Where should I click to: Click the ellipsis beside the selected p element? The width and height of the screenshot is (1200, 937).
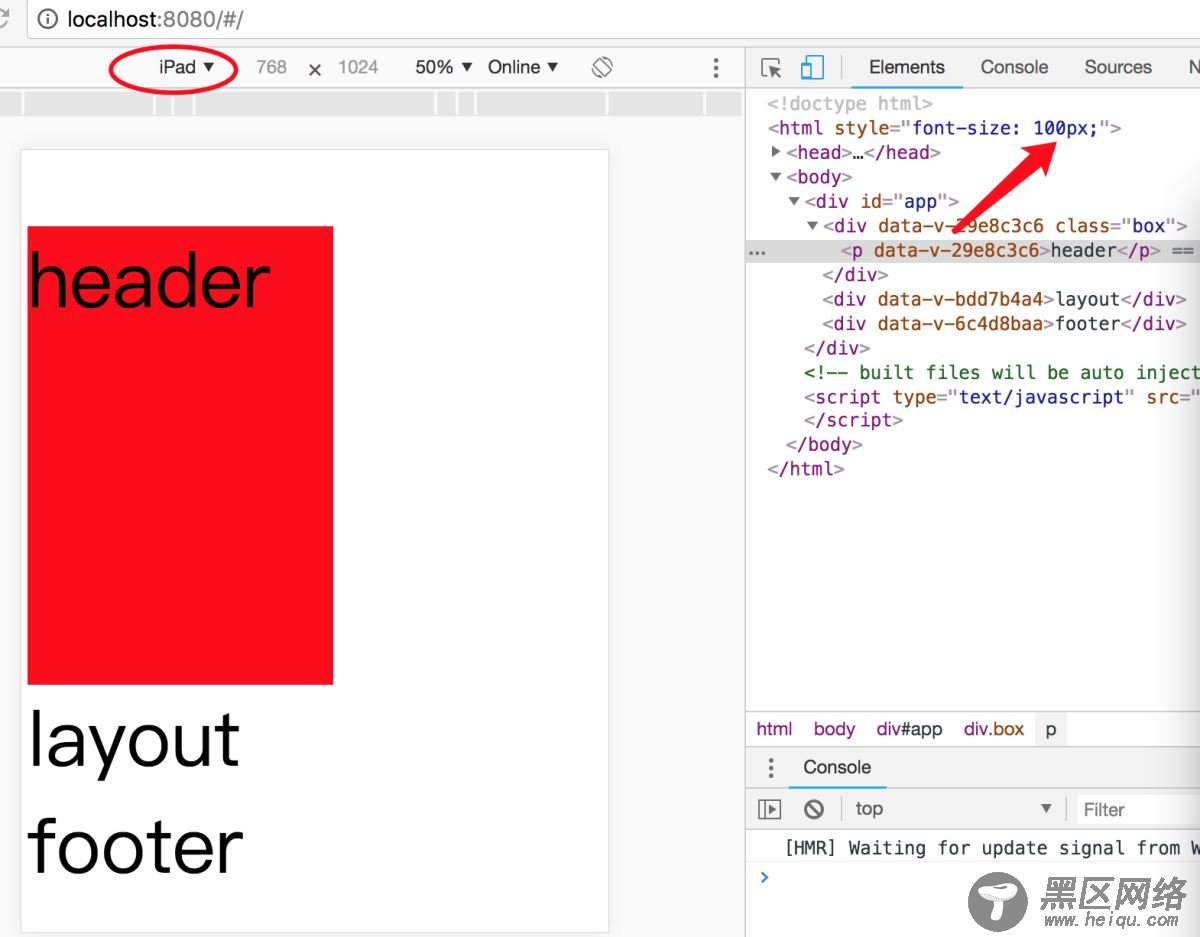(757, 253)
